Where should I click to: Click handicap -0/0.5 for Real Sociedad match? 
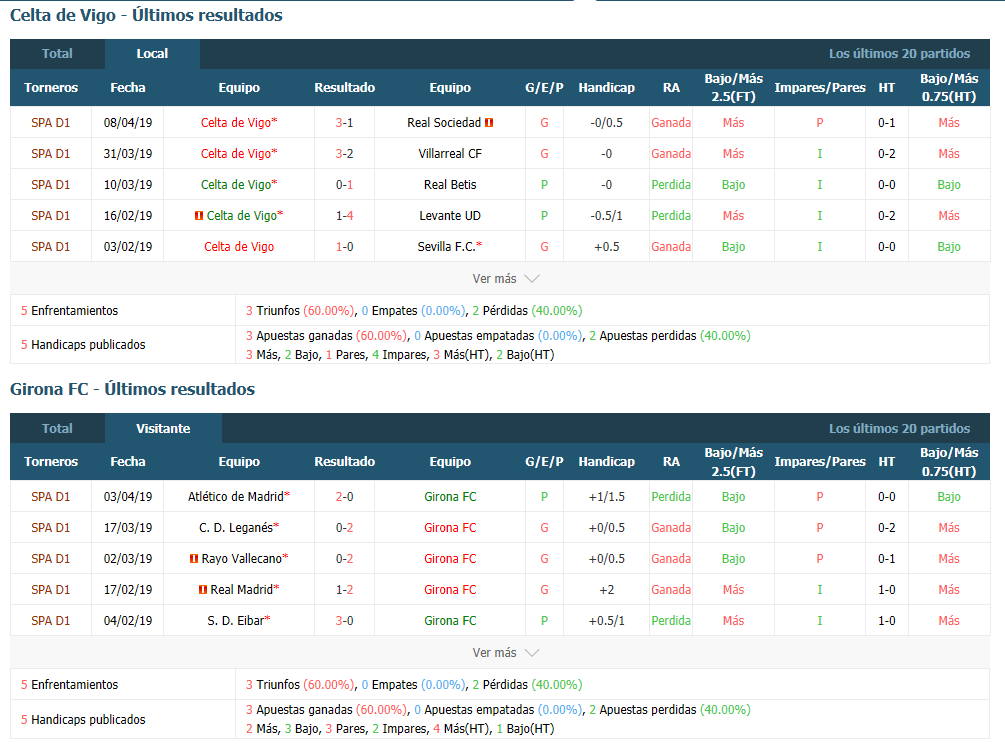[x=606, y=122]
